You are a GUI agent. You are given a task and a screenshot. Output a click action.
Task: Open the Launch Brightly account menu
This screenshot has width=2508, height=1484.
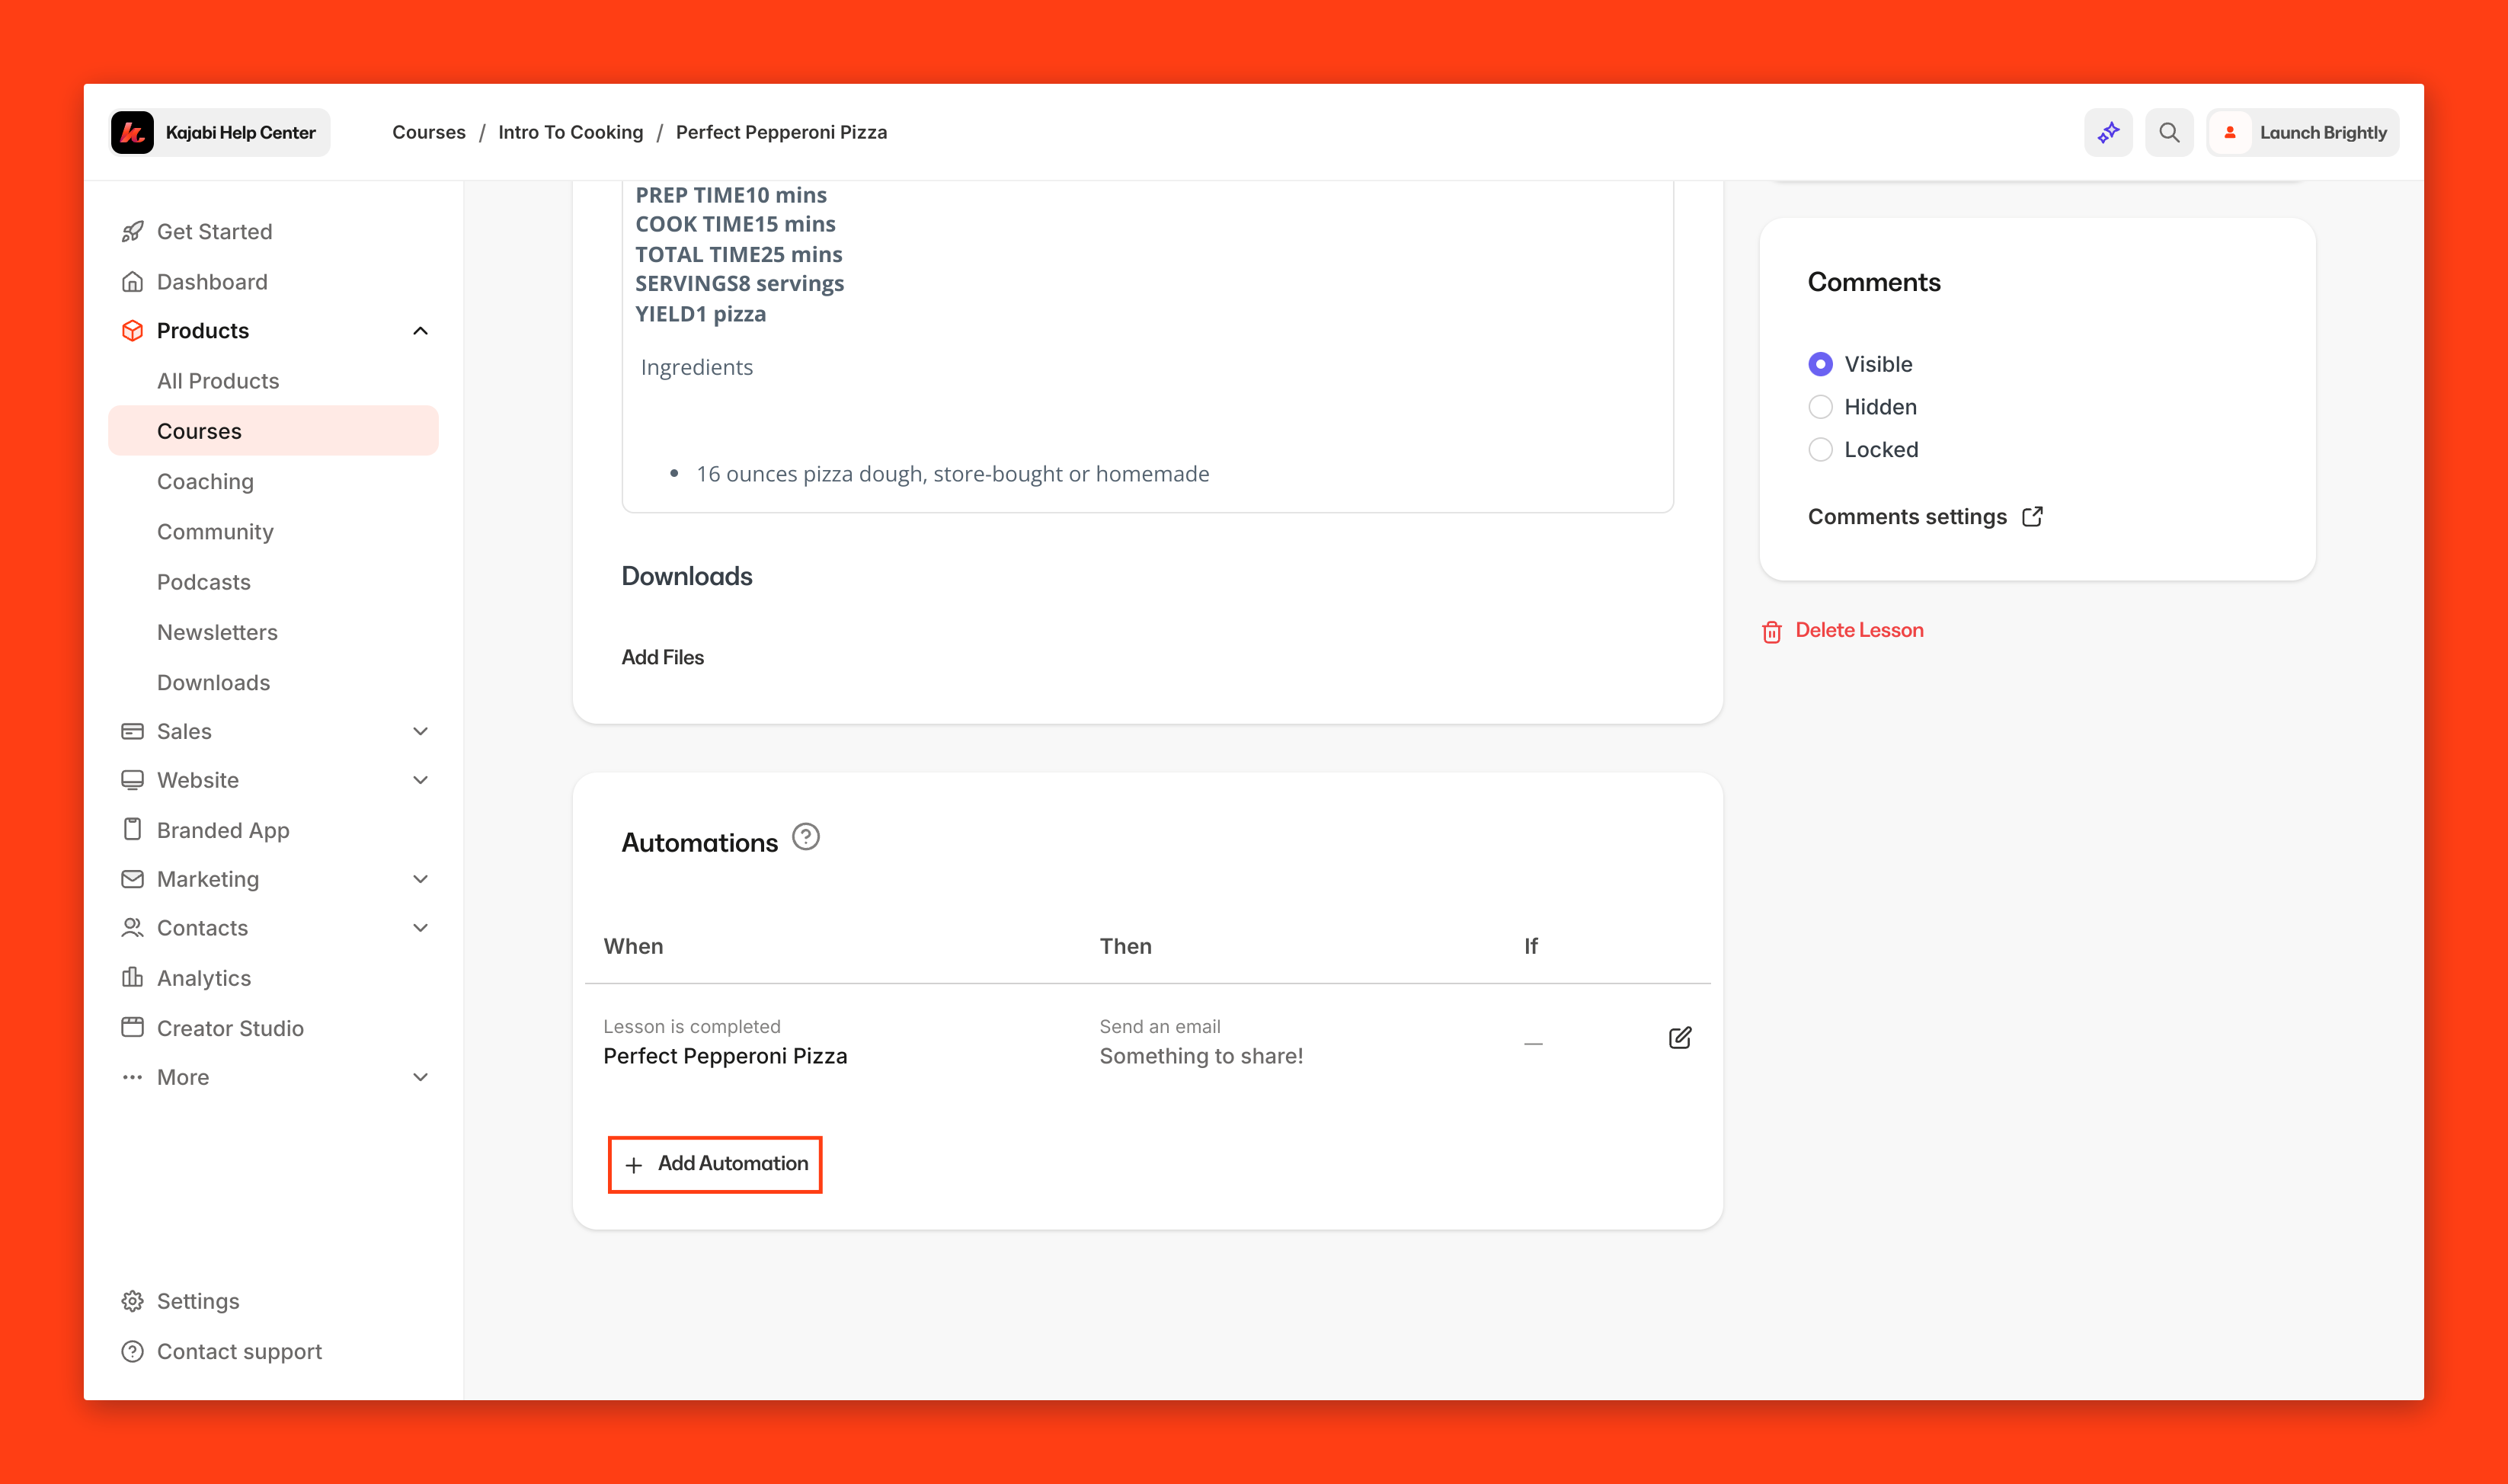[x=2302, y=132]
